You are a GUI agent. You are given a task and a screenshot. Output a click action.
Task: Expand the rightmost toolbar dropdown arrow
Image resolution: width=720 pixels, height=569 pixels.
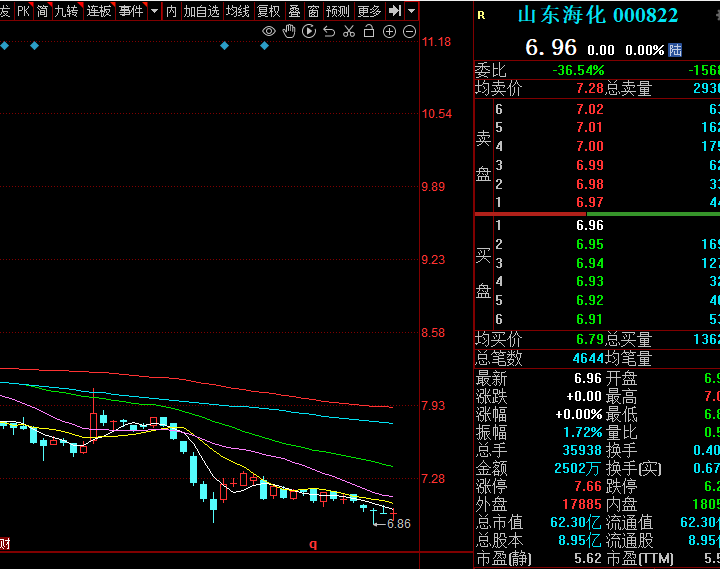412,10
